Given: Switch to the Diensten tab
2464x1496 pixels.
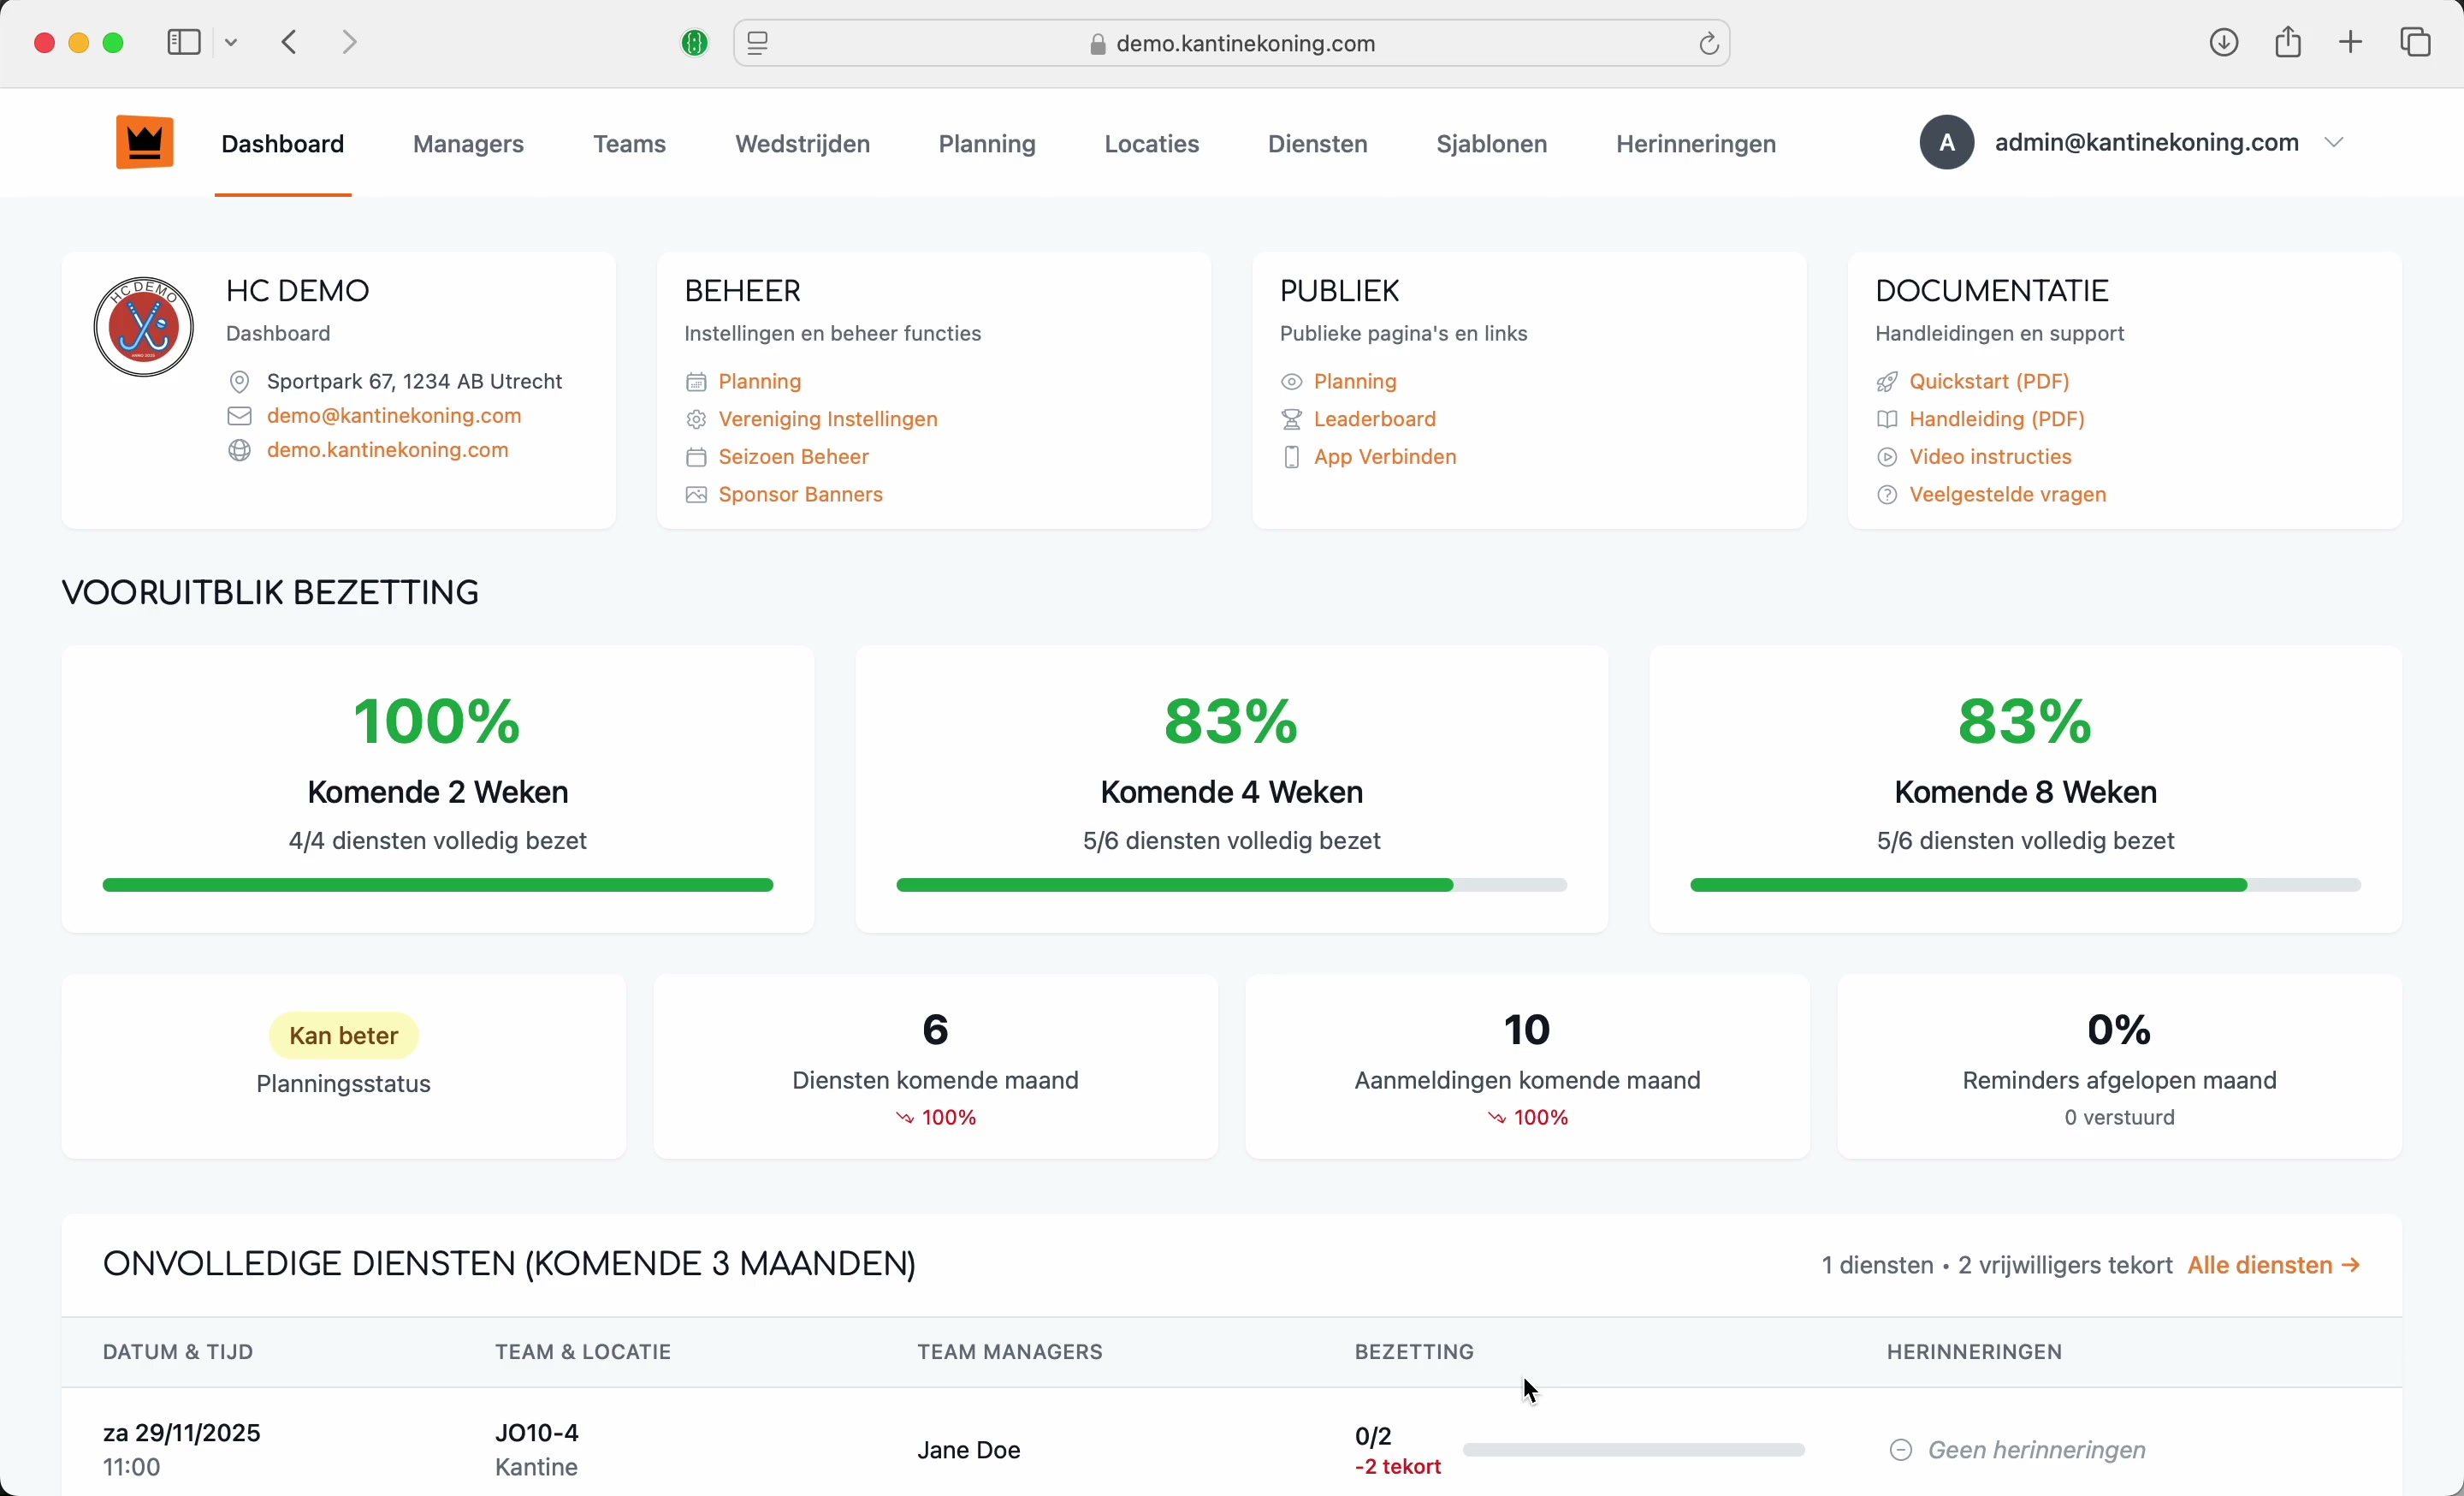Looking at the screenshot, I should (x=1317, y=144).
